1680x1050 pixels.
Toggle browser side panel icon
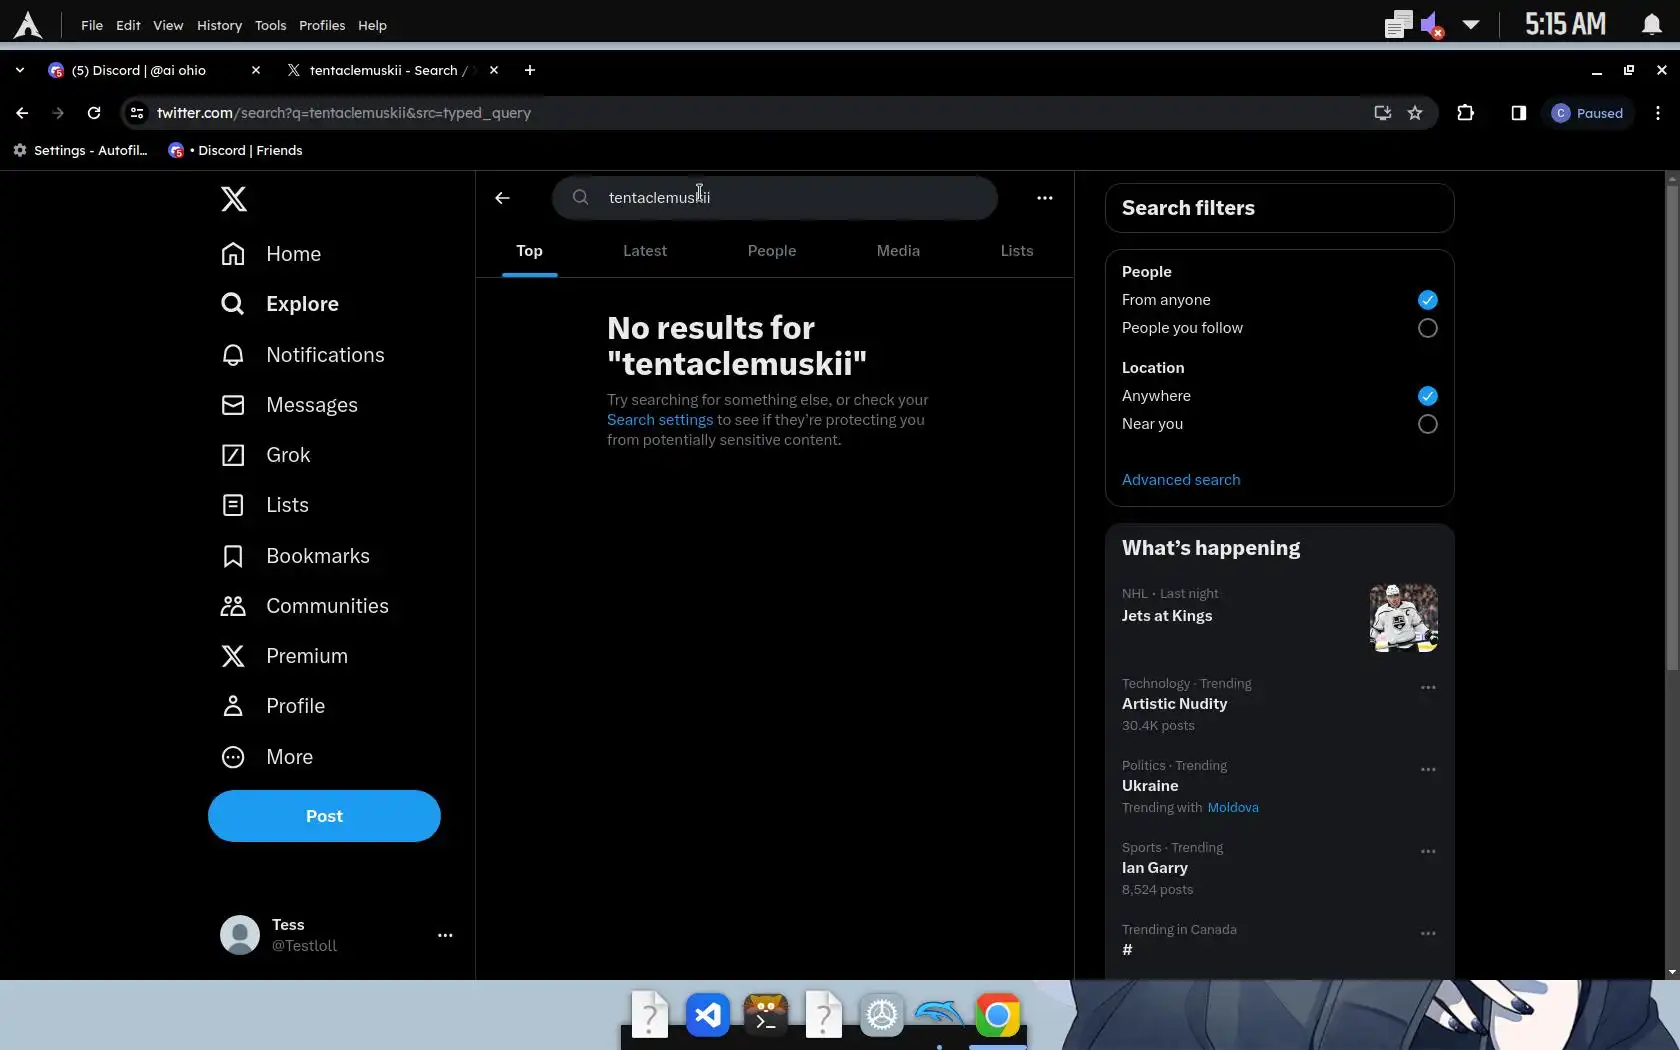[x=1518, y=113]
